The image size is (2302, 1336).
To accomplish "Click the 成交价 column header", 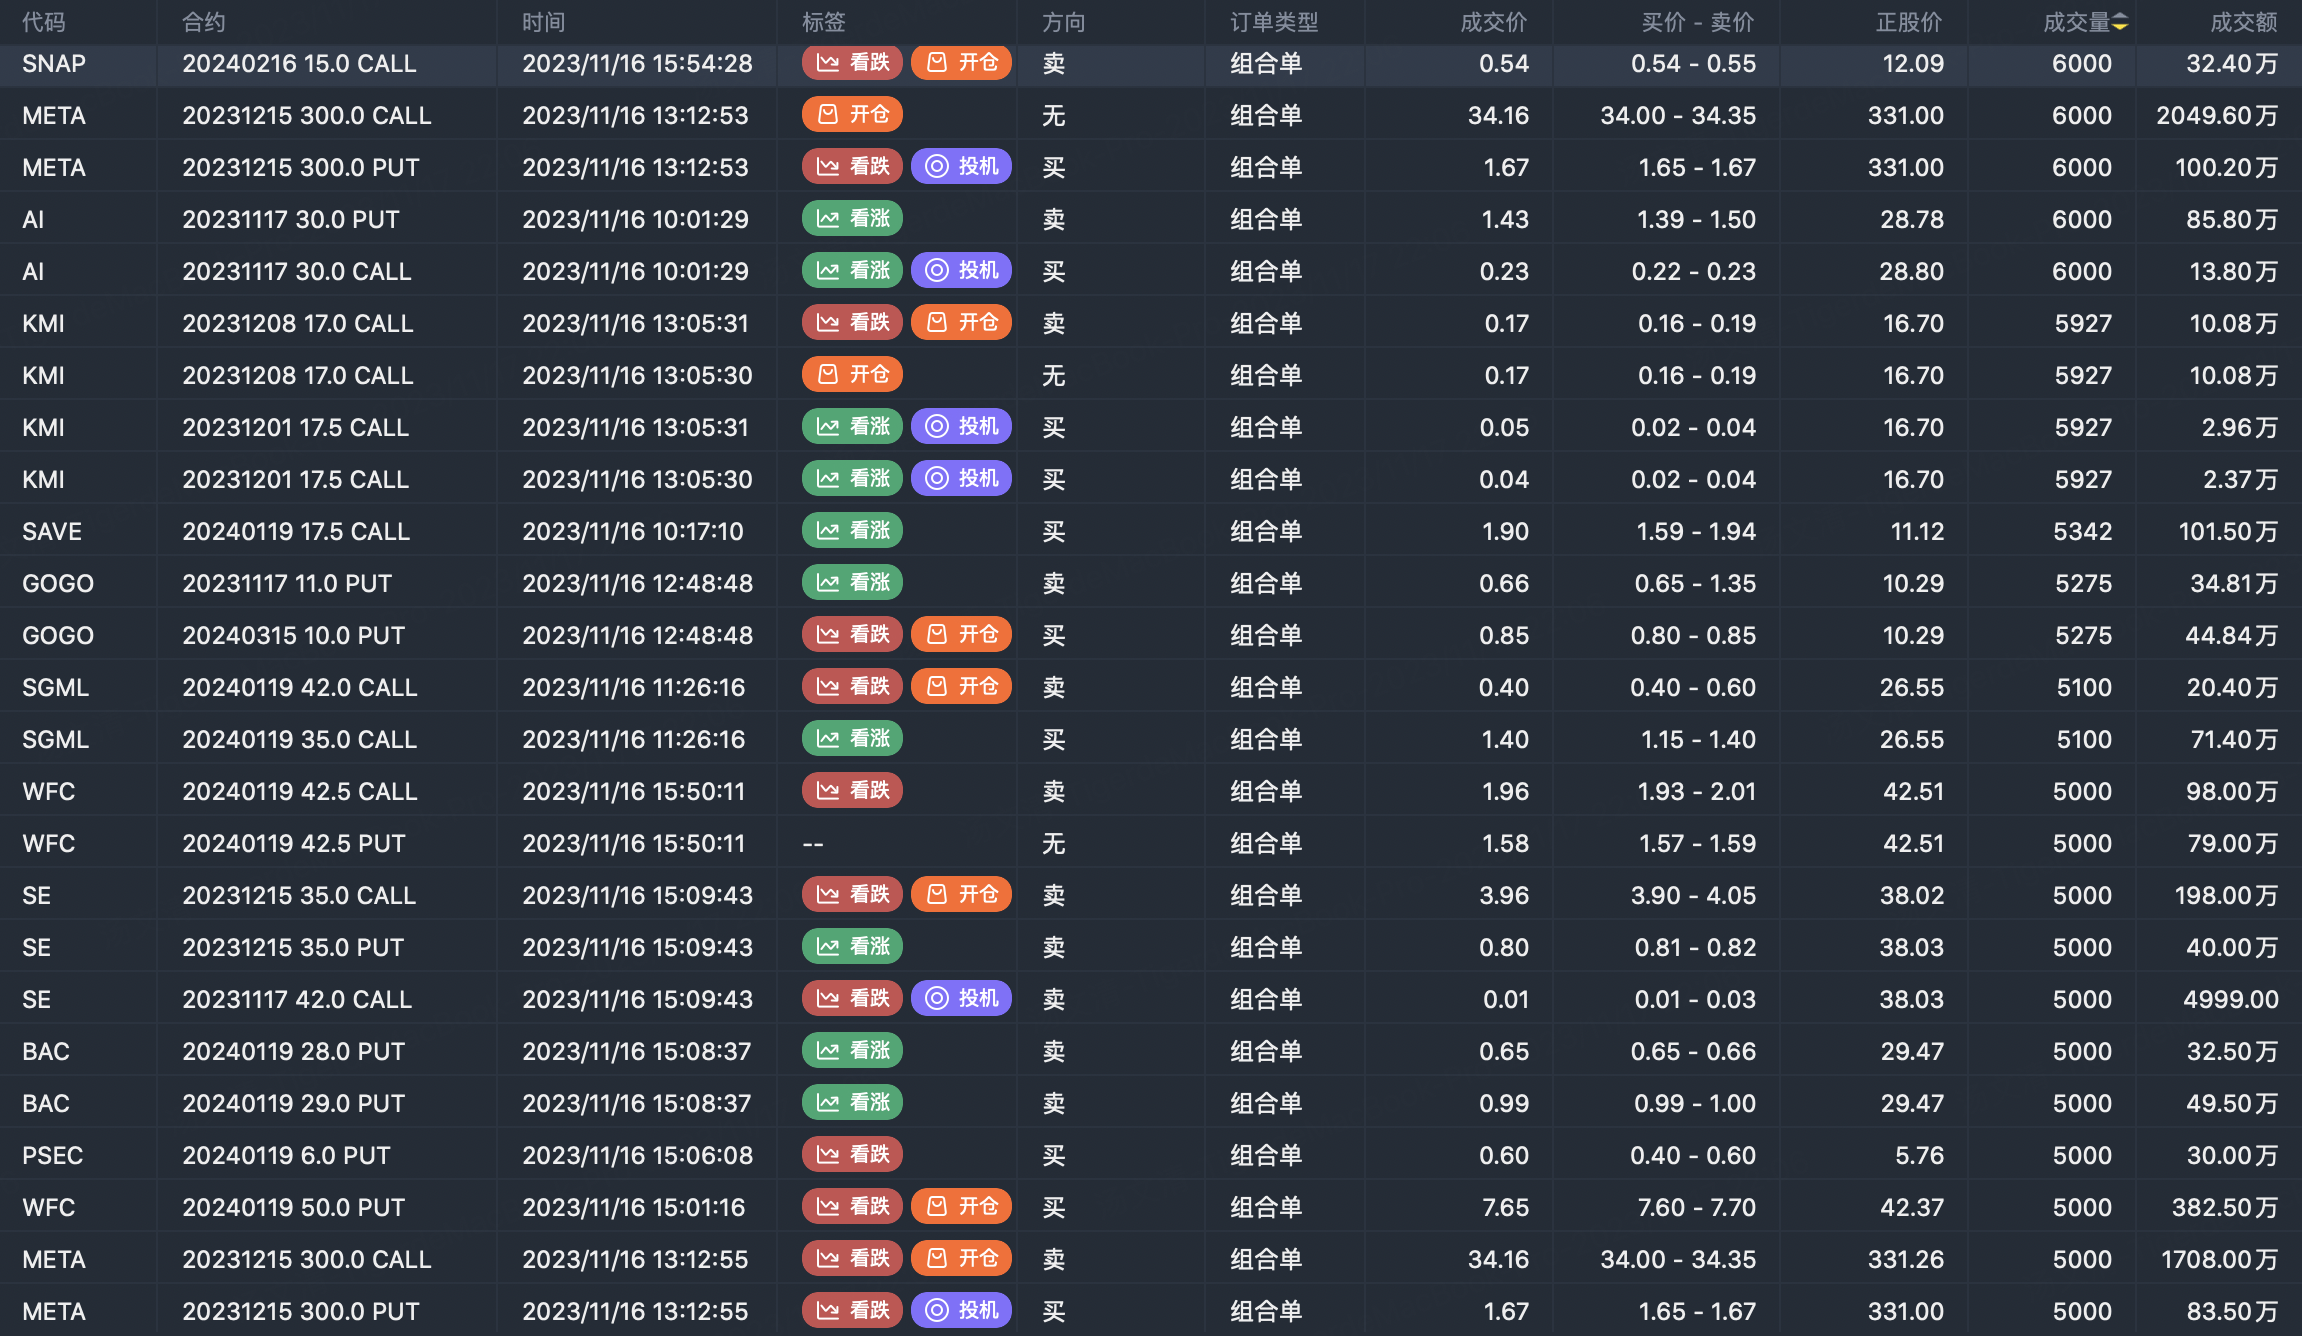I will pyautogui.click(x=1494, y=22).
